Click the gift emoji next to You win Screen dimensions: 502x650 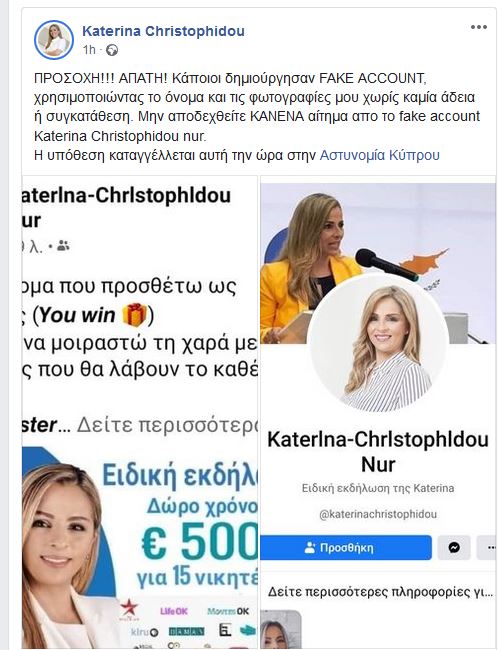[134, 315]
